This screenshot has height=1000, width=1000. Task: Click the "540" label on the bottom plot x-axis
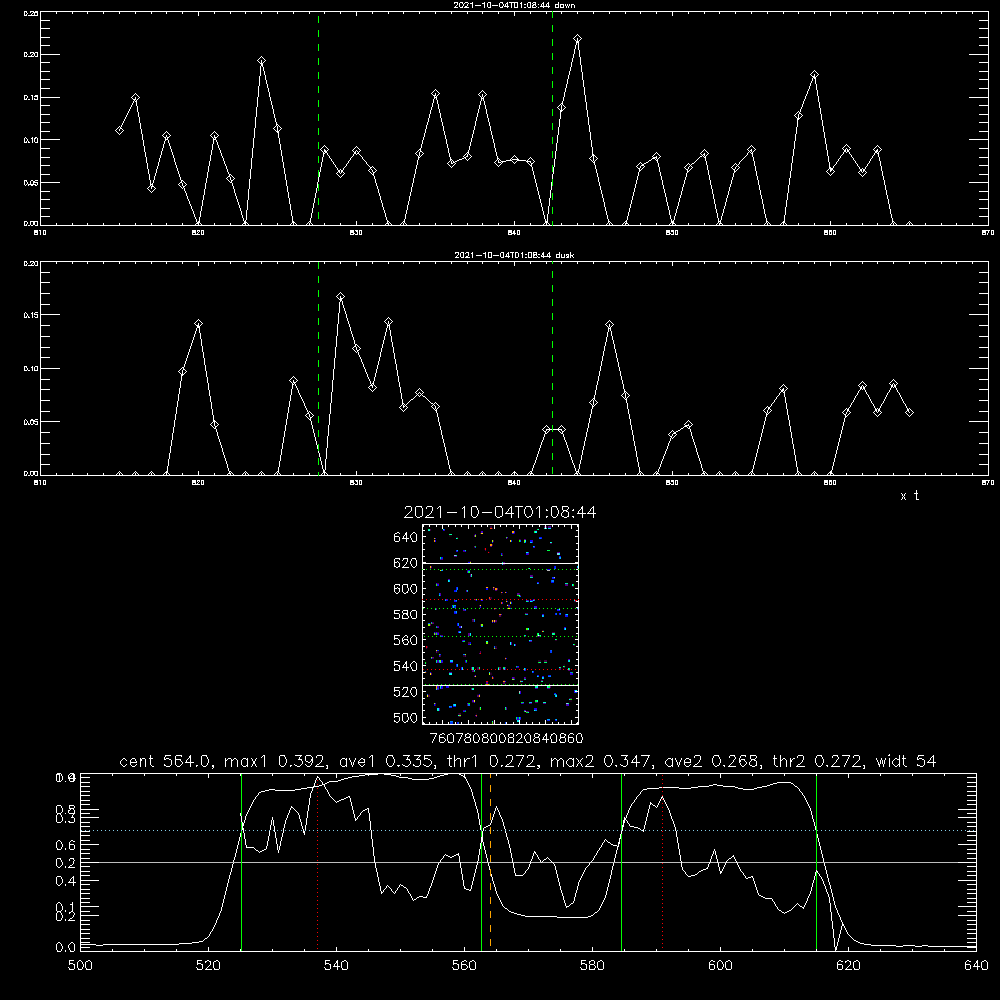tap(336, 966)
